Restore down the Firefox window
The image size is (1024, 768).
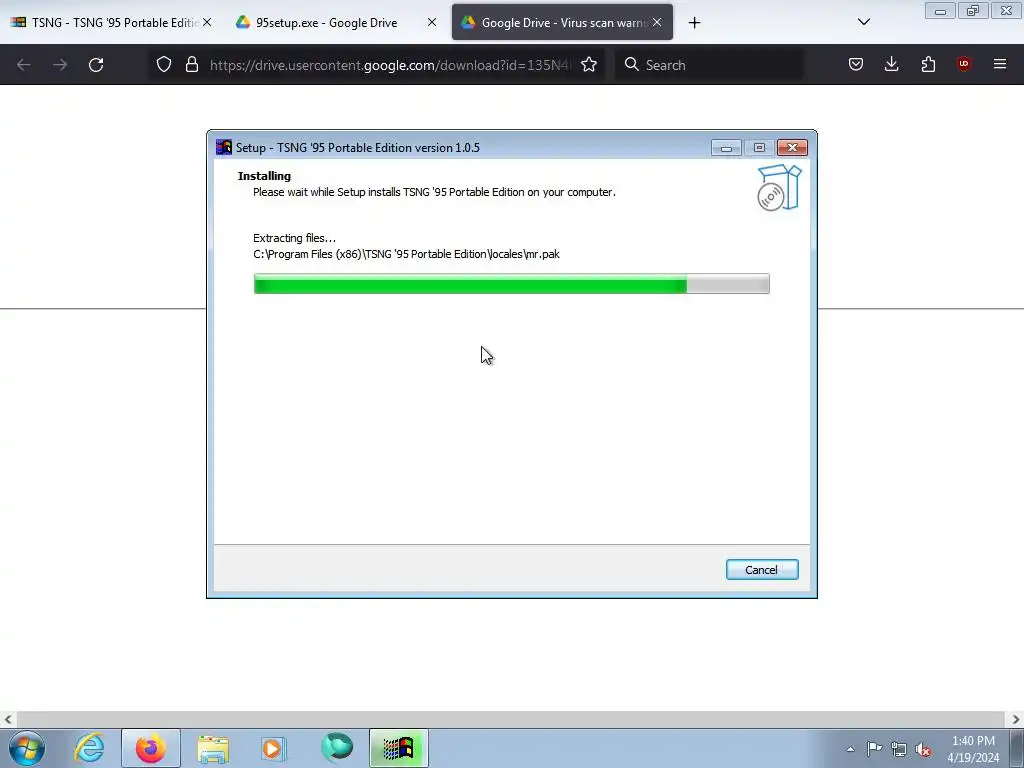pos(973,11)
